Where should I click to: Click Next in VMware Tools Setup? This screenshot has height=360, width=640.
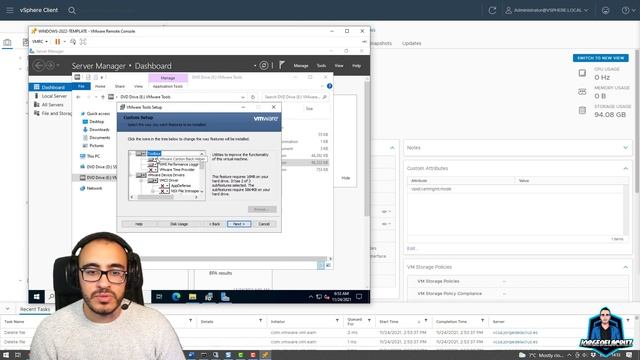[239, 224]
